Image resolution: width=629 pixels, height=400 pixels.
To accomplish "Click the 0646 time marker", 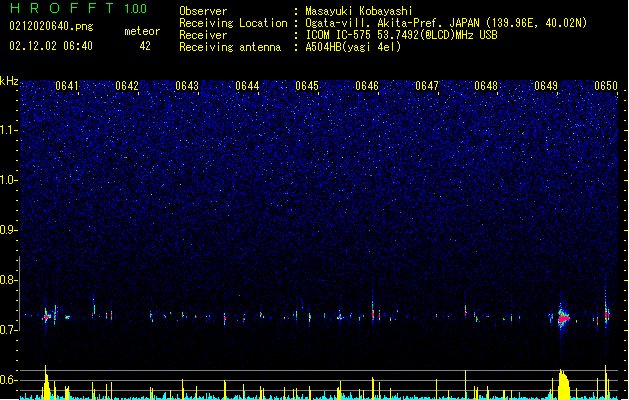I will [367, 86].
